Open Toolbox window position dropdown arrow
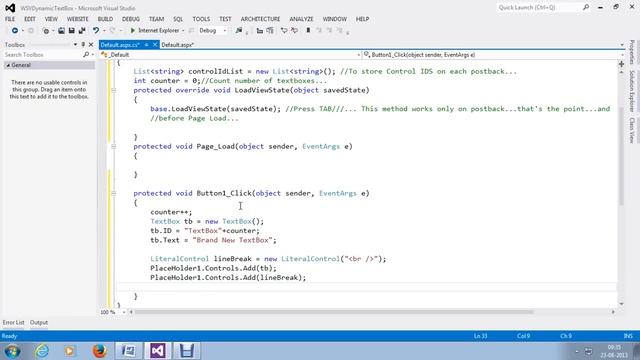Viewport: 640px width, 360px height. click(x=76, y=44)
